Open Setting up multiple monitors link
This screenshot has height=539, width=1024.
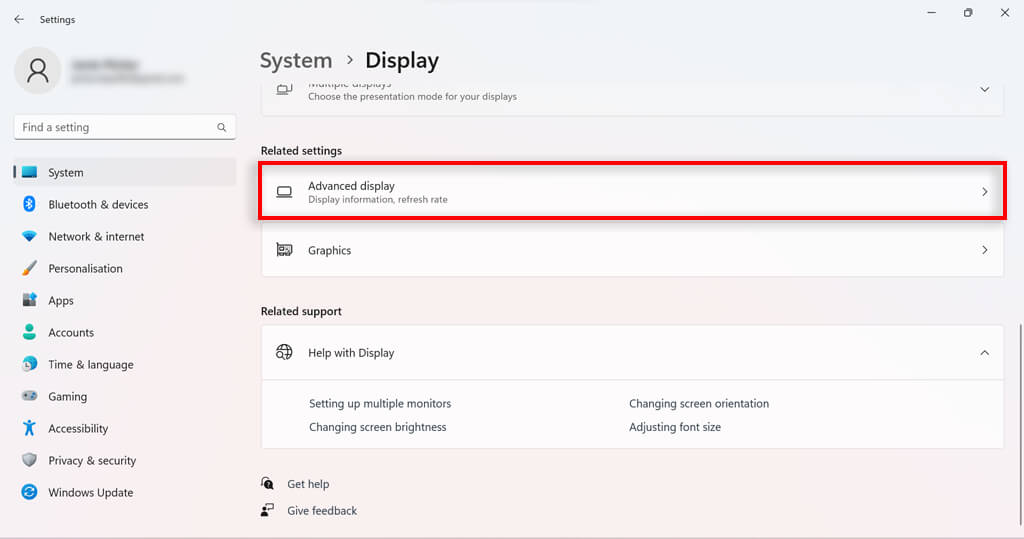click(380, 403)
